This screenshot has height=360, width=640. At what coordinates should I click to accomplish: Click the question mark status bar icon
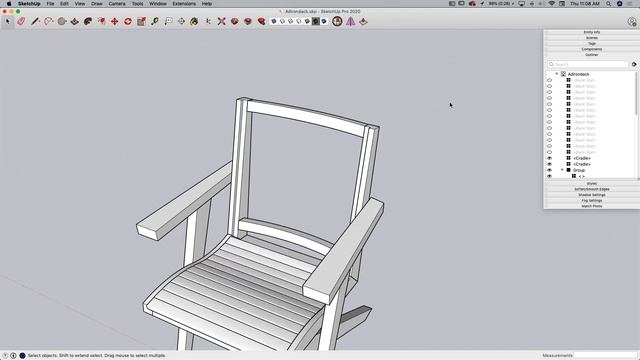(5, 356)
